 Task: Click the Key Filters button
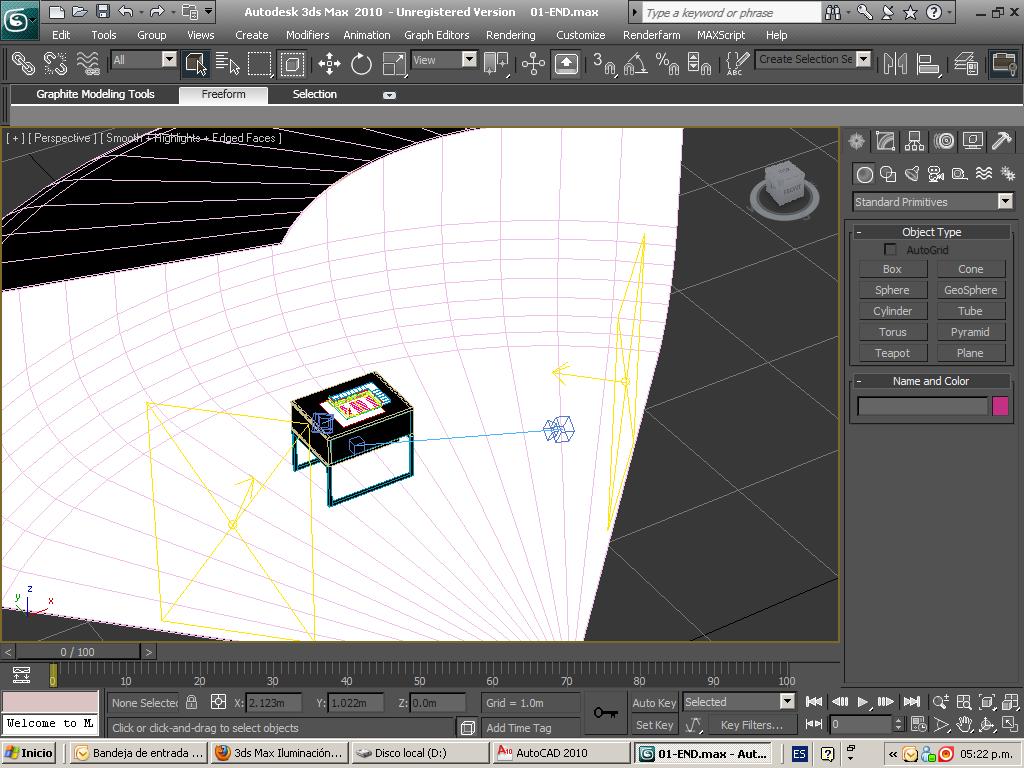click(x=752, y=725)
